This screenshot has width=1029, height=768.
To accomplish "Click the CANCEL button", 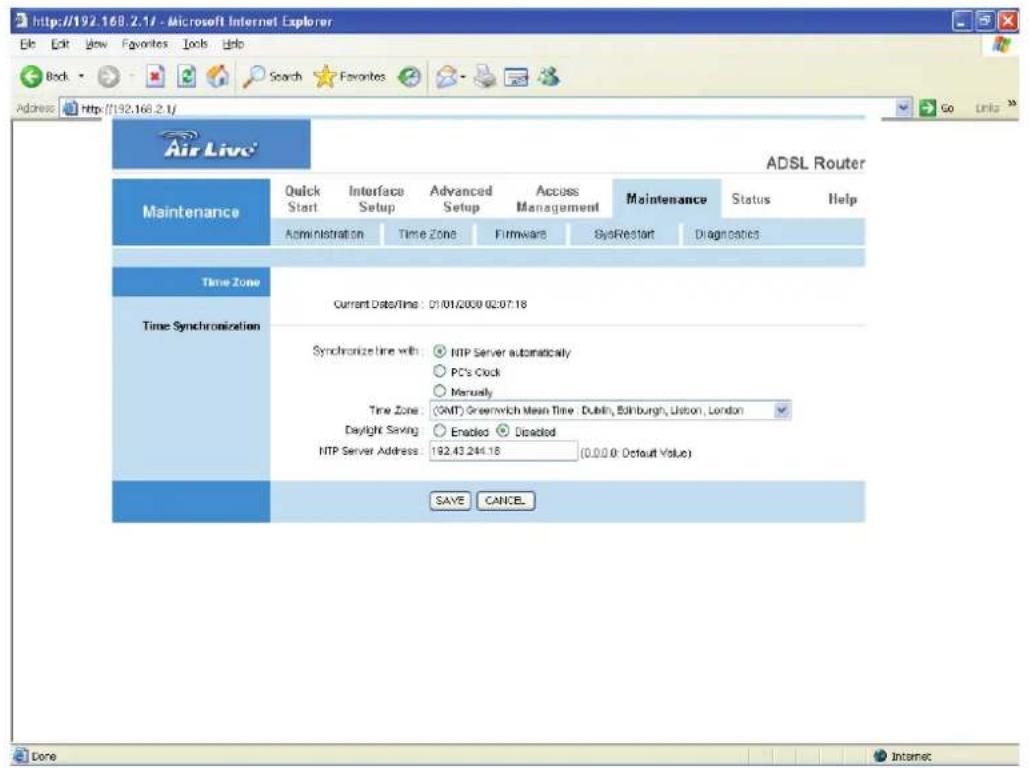I will [x=505, y=501].
